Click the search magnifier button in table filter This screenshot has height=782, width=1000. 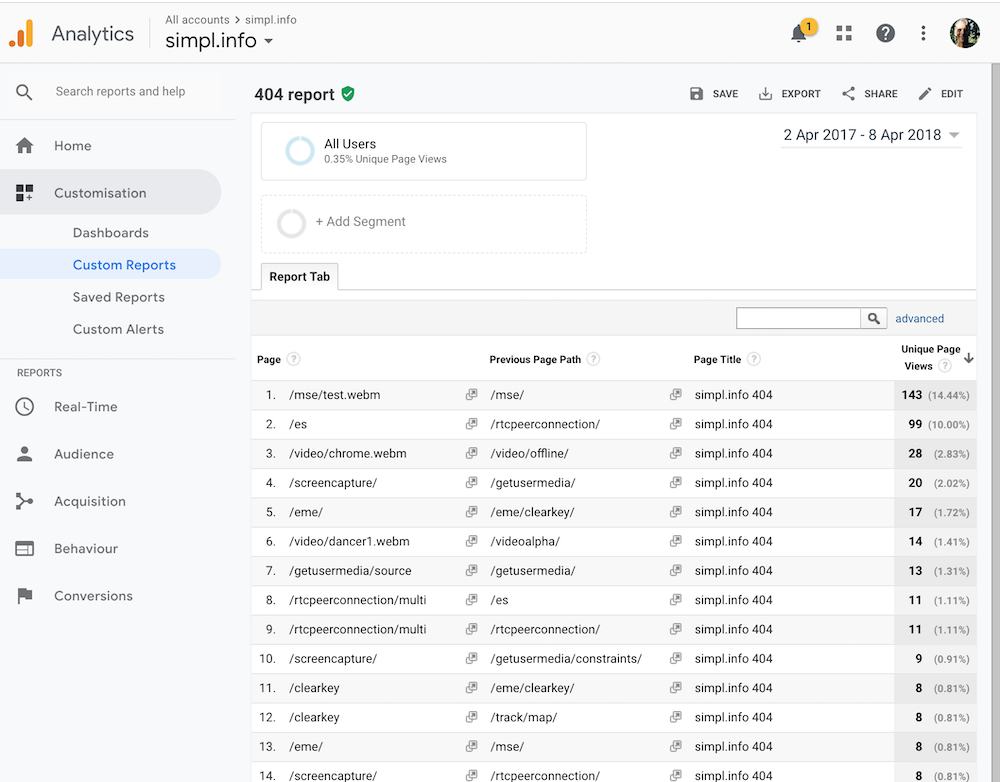click(x=874, y=318)
